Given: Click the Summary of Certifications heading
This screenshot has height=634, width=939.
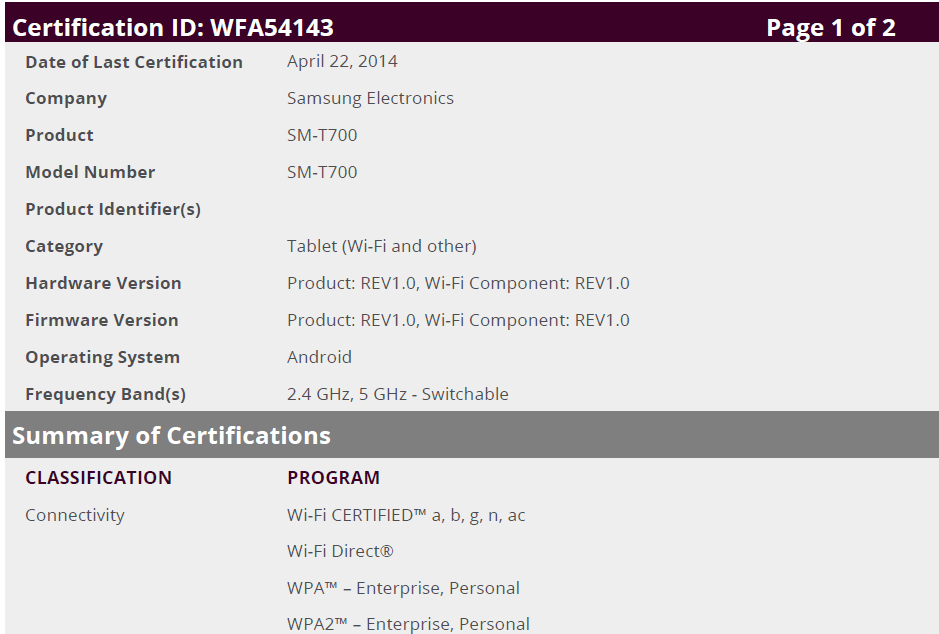Looking at the screenshot, I should tap(171, 436).
